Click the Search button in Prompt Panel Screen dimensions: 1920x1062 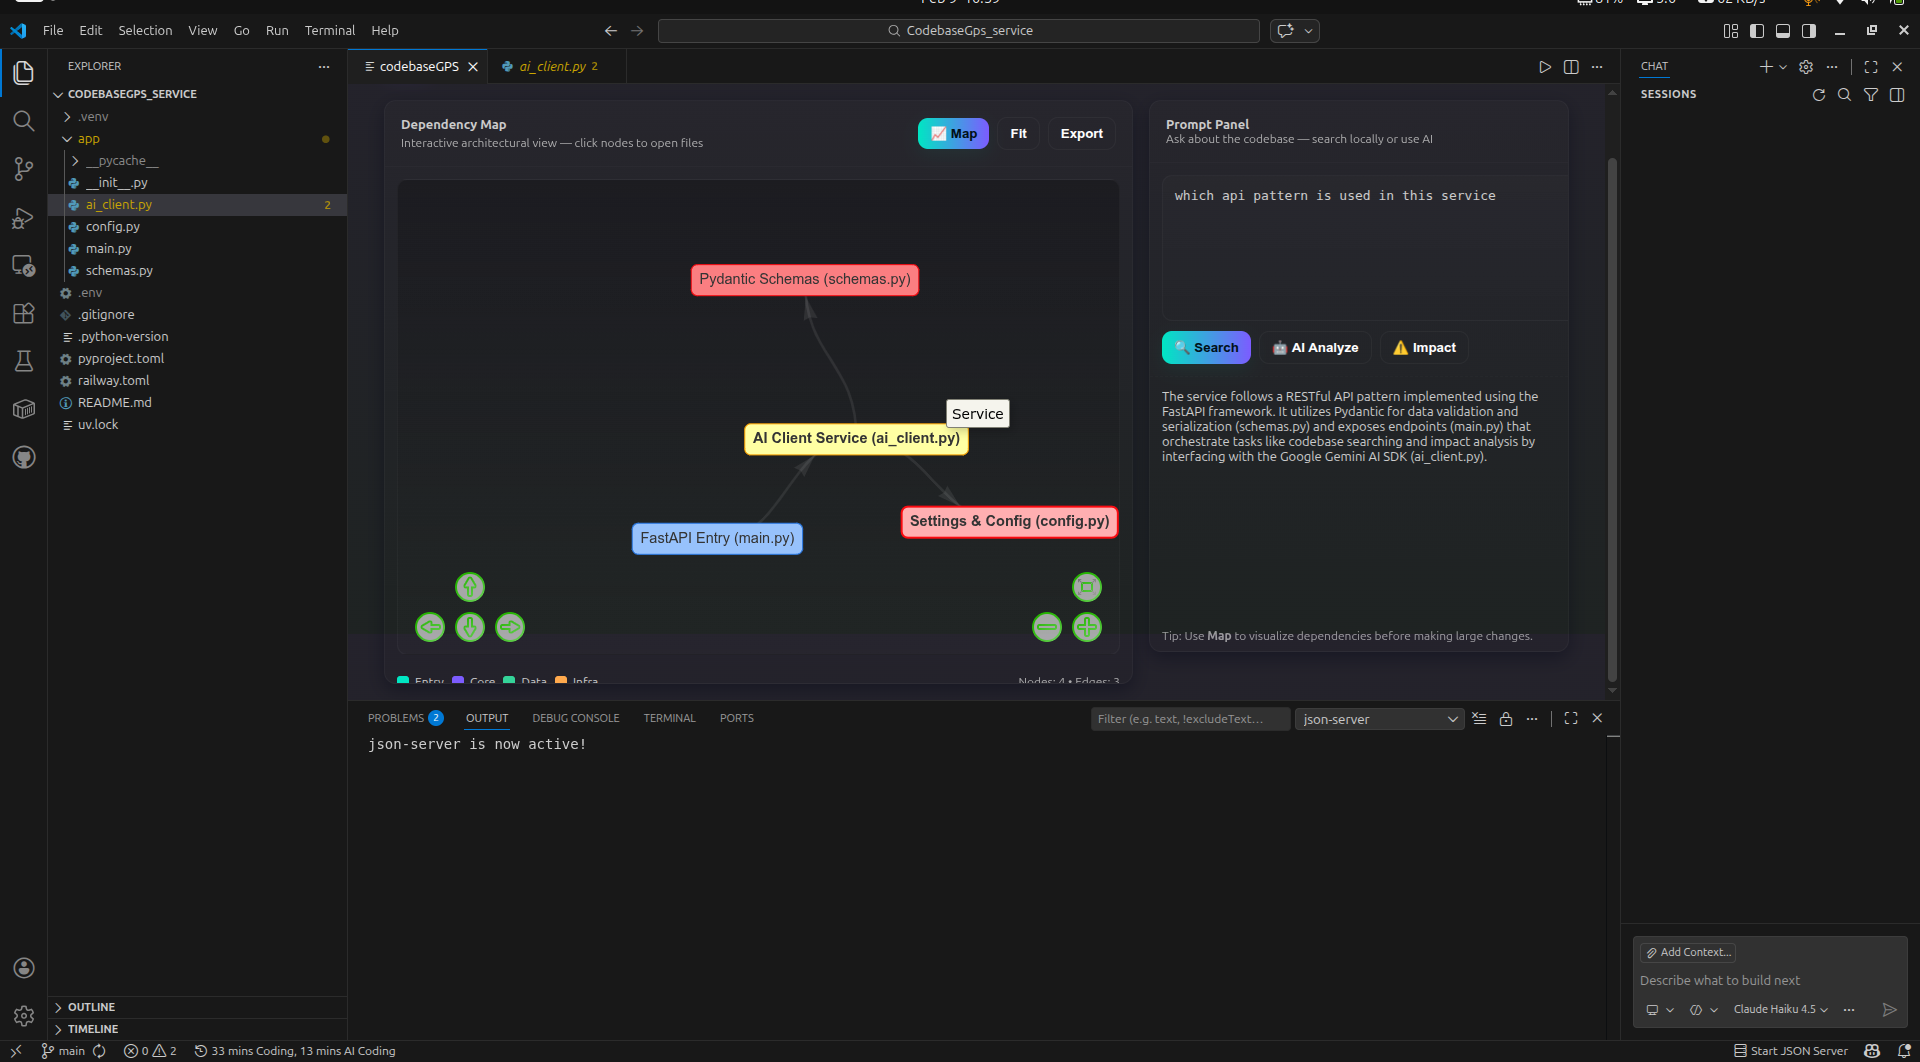[1206, 348]
